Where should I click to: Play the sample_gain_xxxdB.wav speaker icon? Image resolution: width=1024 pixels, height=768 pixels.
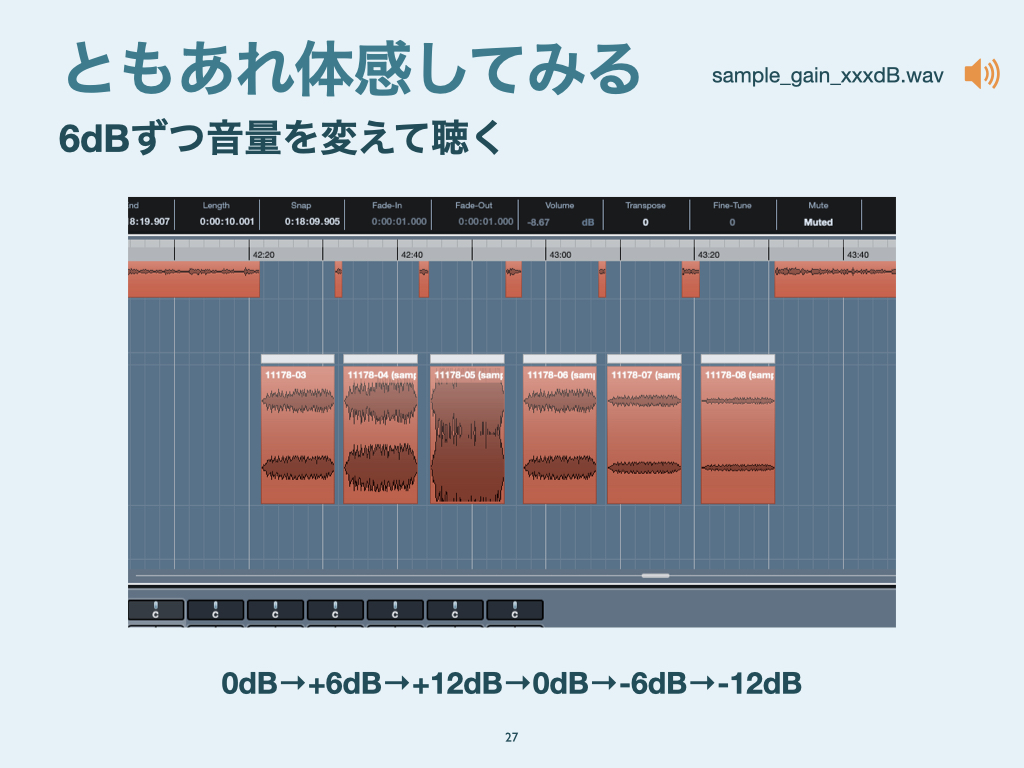coord(980,74)
